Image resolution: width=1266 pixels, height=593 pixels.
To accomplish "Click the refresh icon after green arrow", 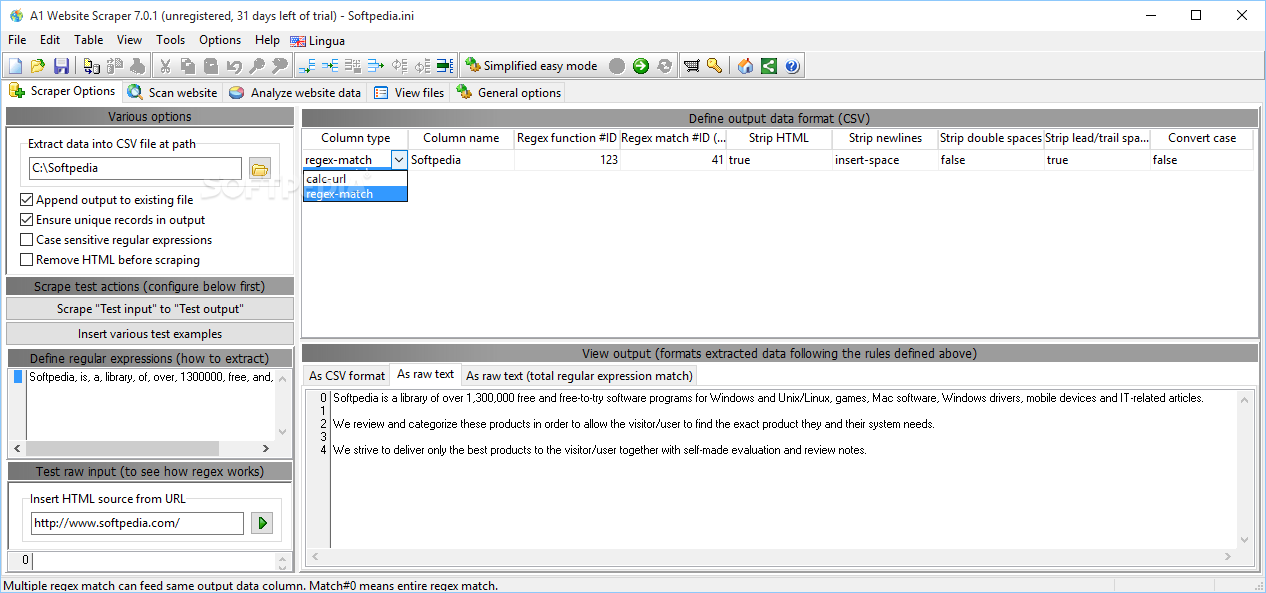I will click(x=663, y=66).
